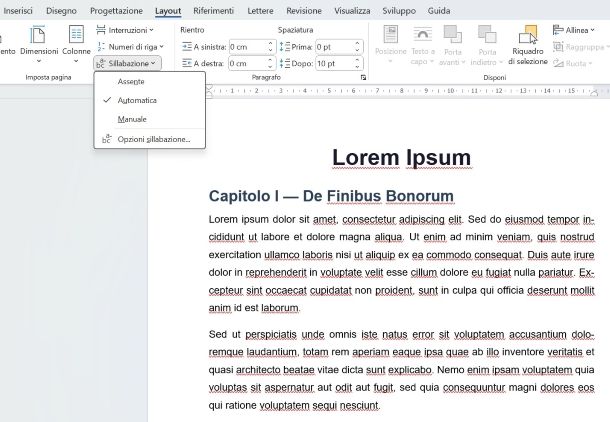Screen dimensions: 610x422
Task: Click the Testo a capo wrap icon
Action: click(x=422, y=34)
